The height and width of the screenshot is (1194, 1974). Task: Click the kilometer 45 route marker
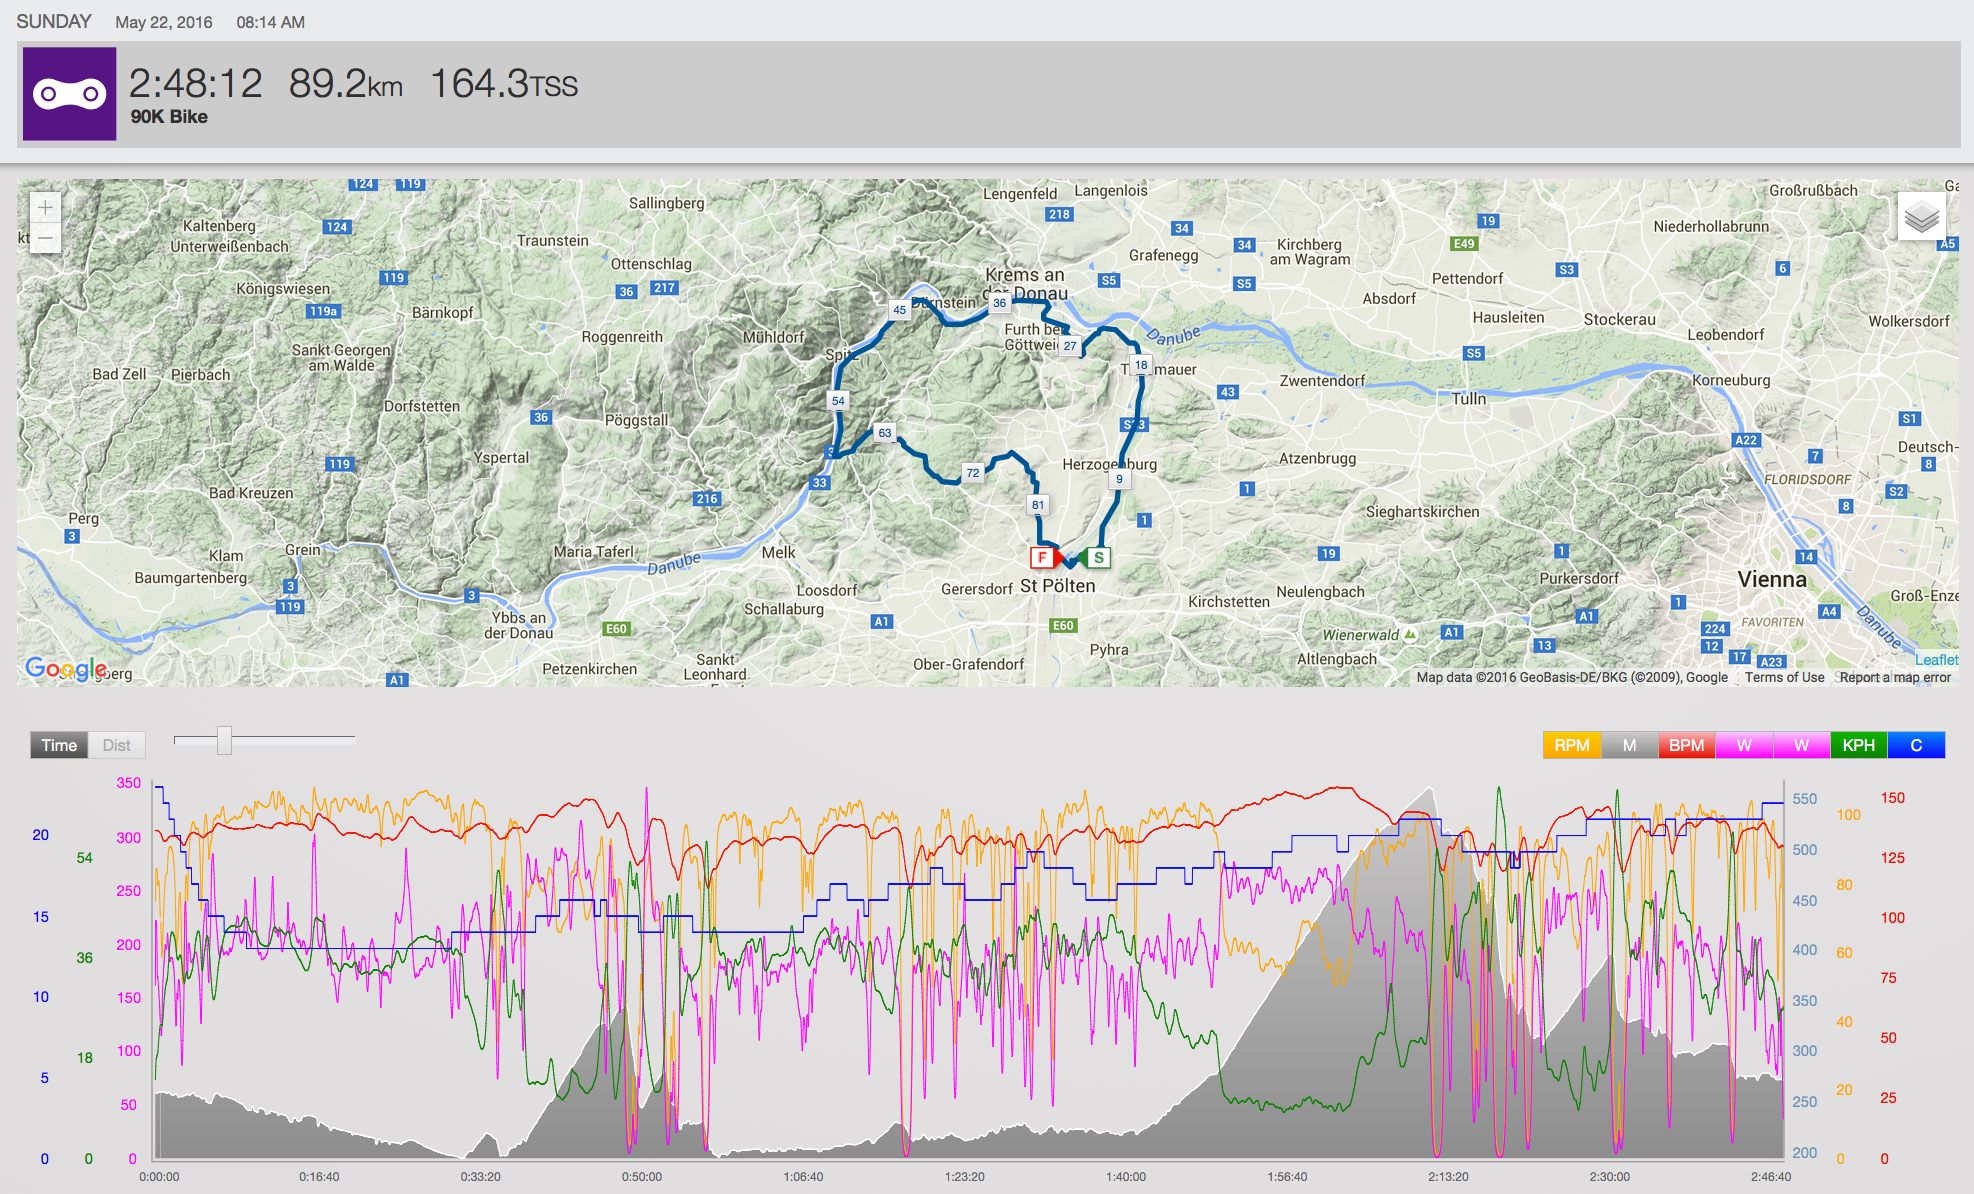(899, 310)
